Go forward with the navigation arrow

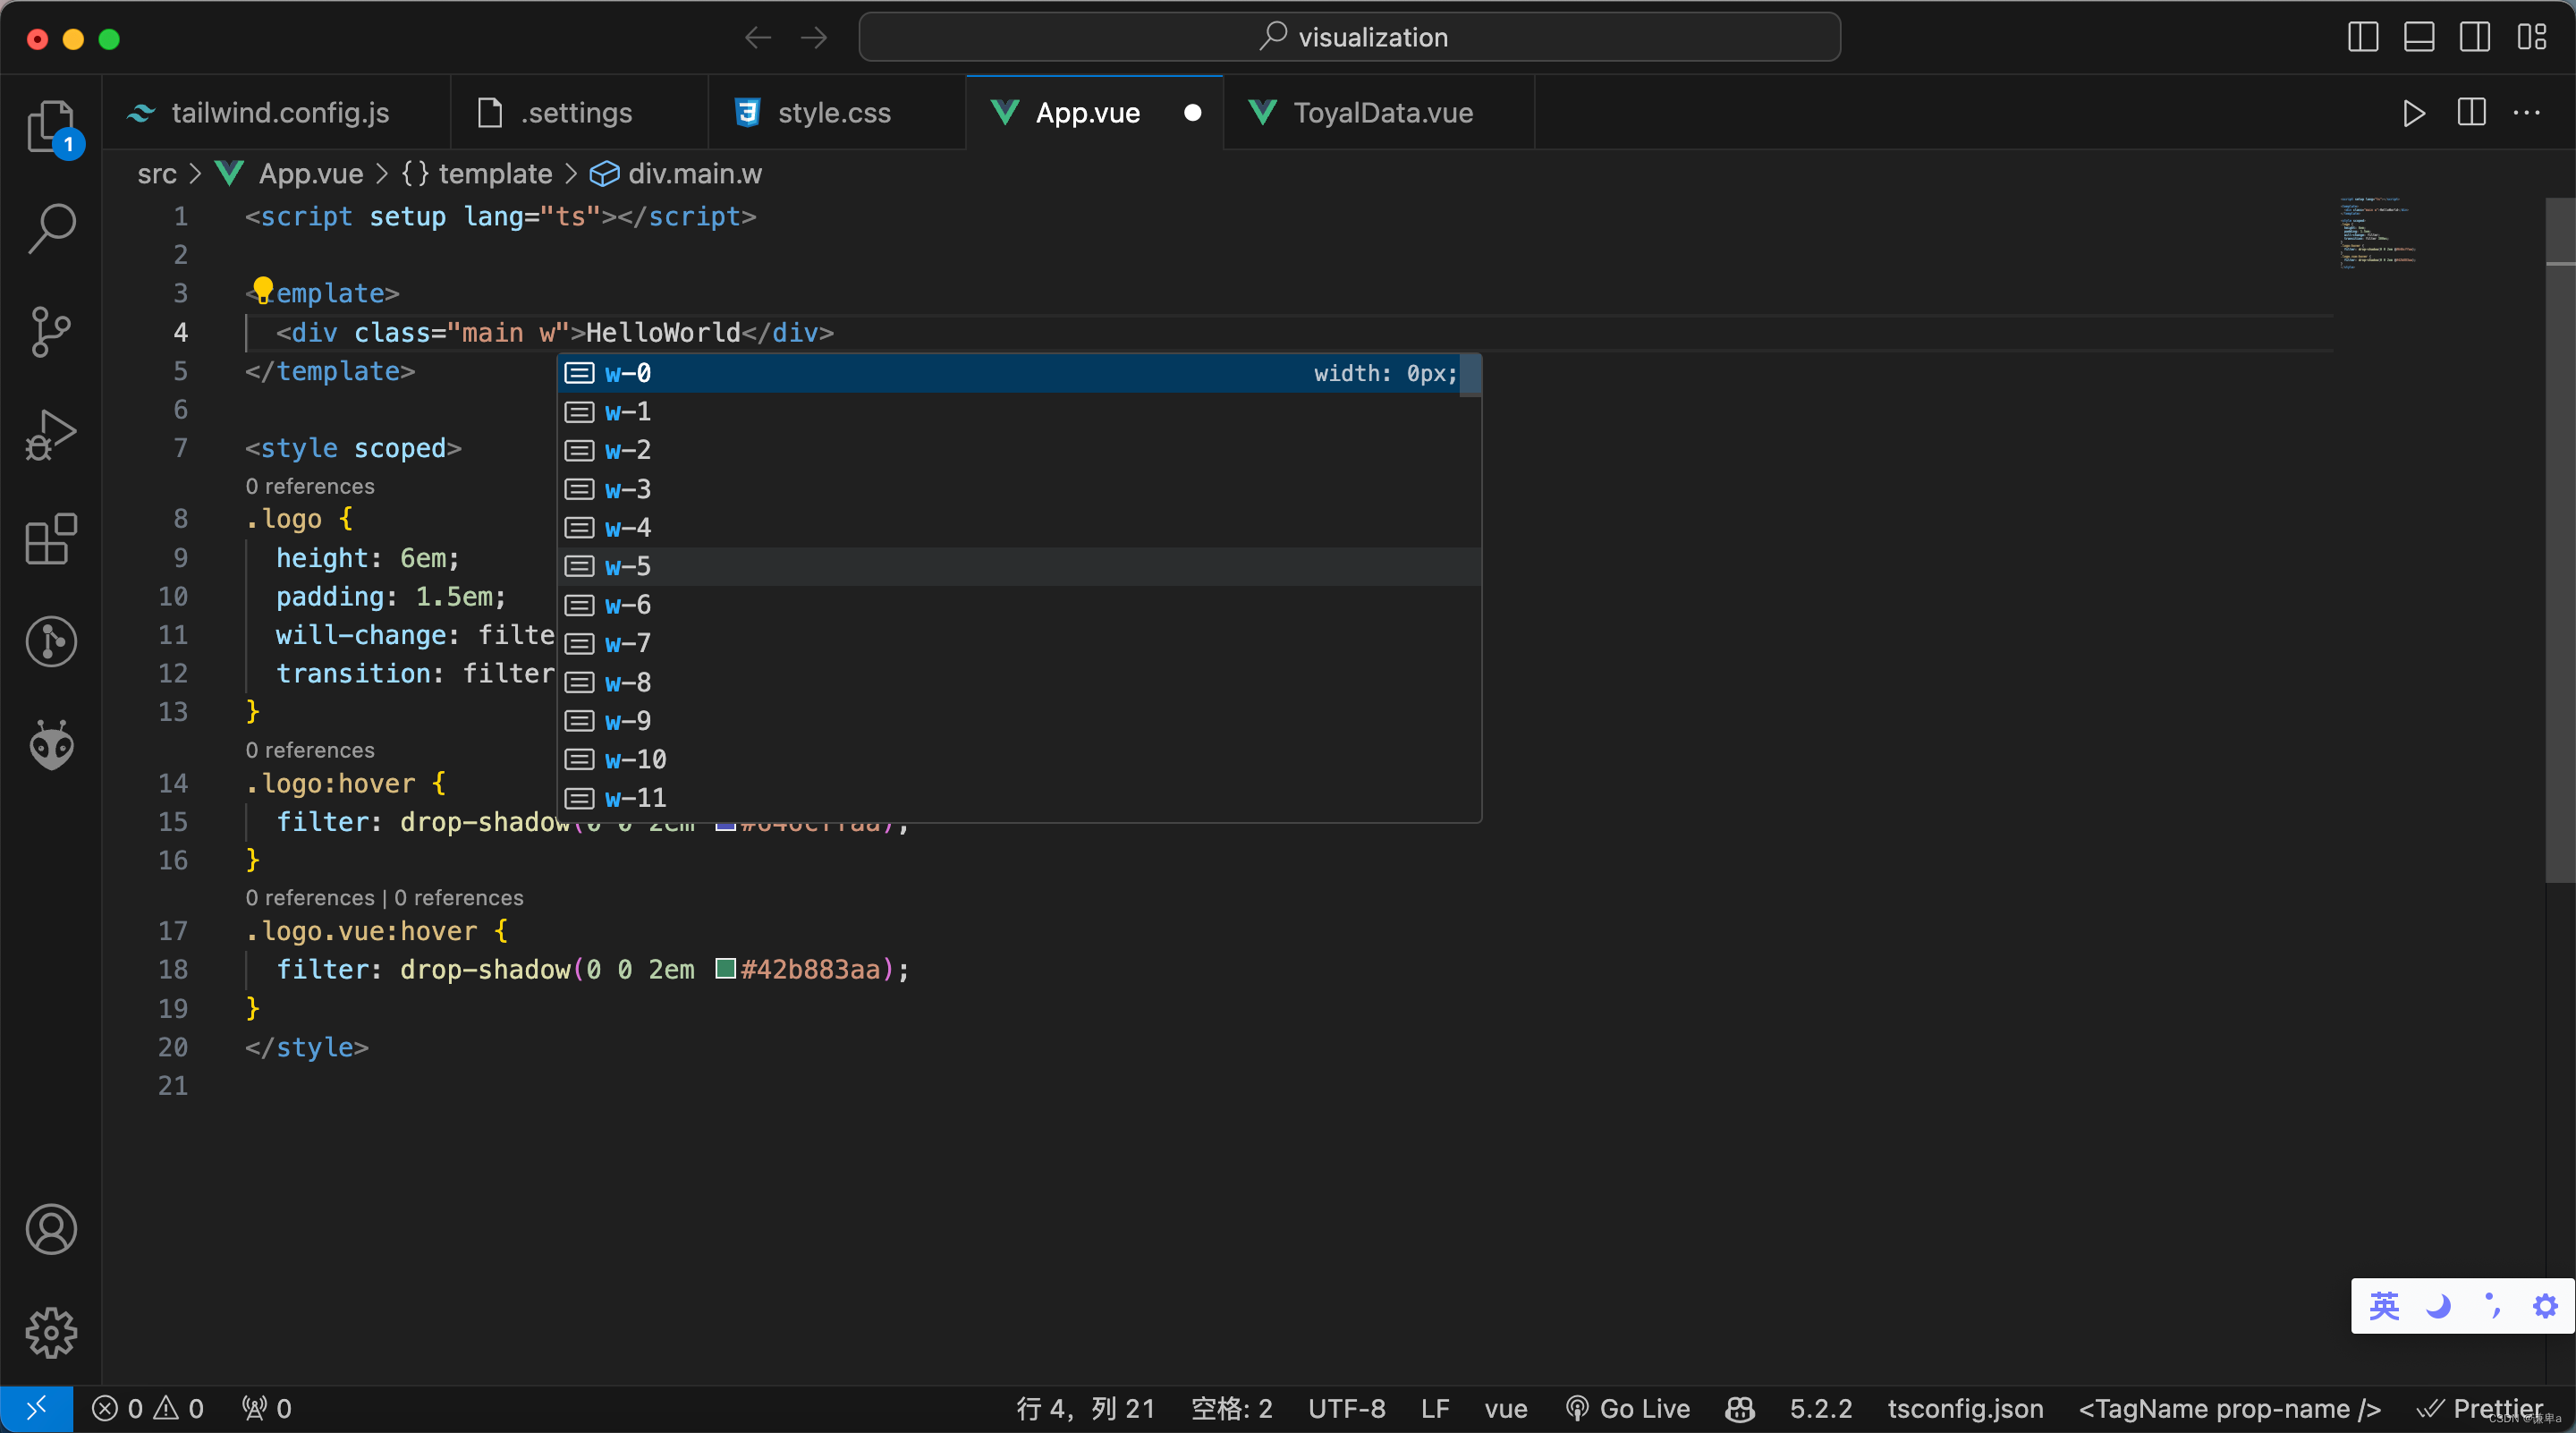click(814, 38)
